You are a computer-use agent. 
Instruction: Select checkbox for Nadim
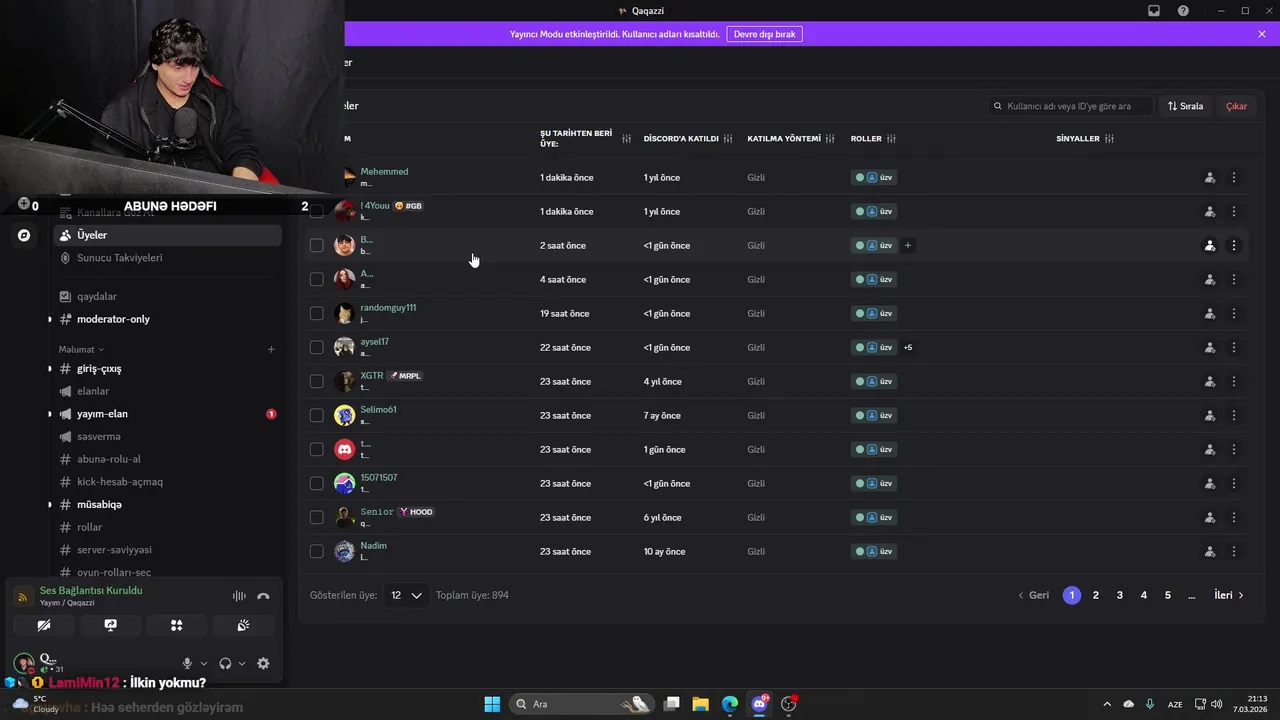[316, 551]
